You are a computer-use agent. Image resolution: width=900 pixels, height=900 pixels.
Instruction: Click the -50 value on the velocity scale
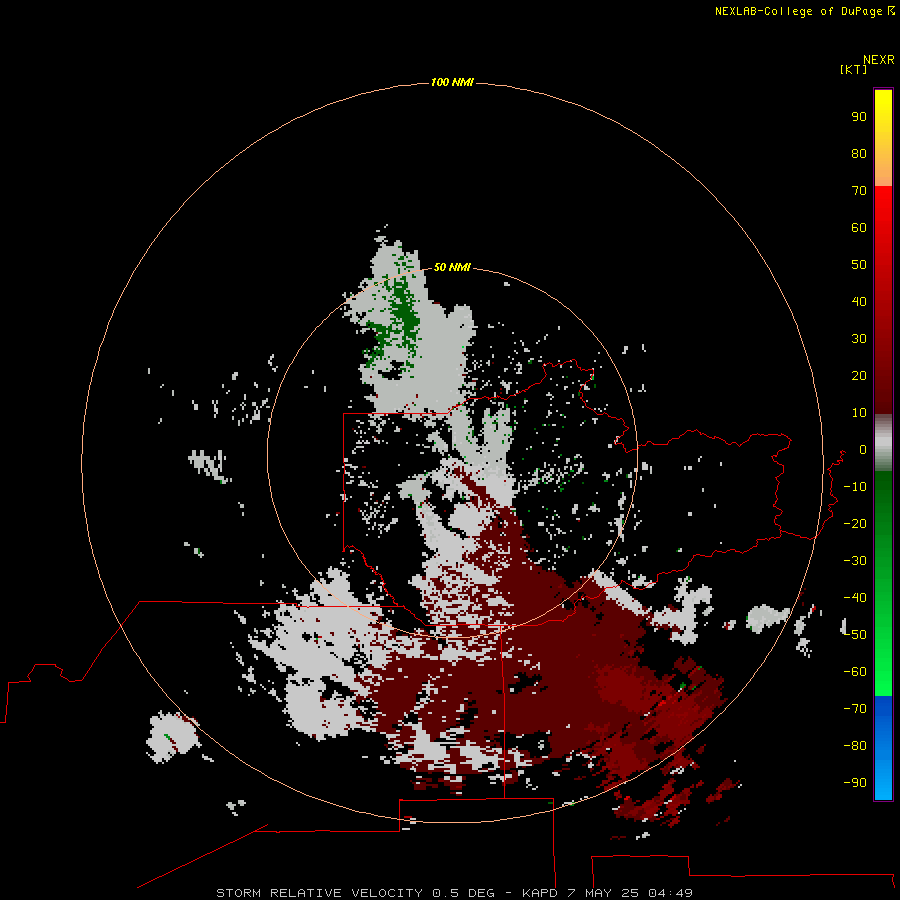click(x=855, y=635)
